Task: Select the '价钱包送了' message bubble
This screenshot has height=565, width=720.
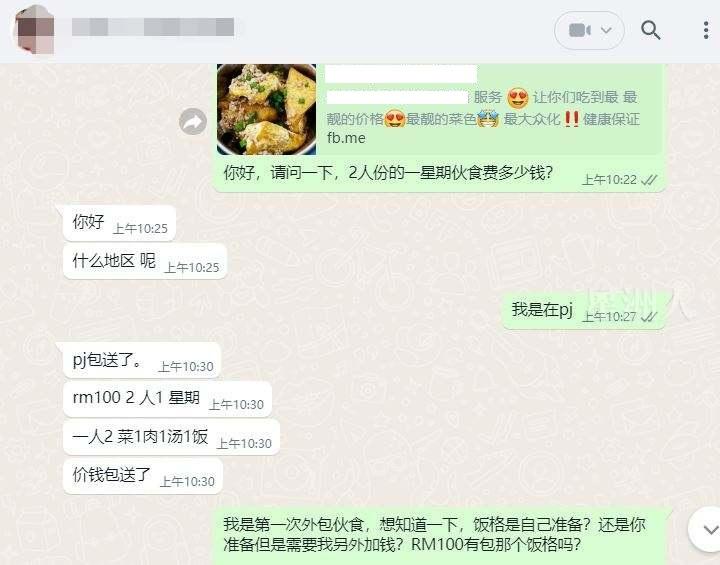Action: coord(143,476)
